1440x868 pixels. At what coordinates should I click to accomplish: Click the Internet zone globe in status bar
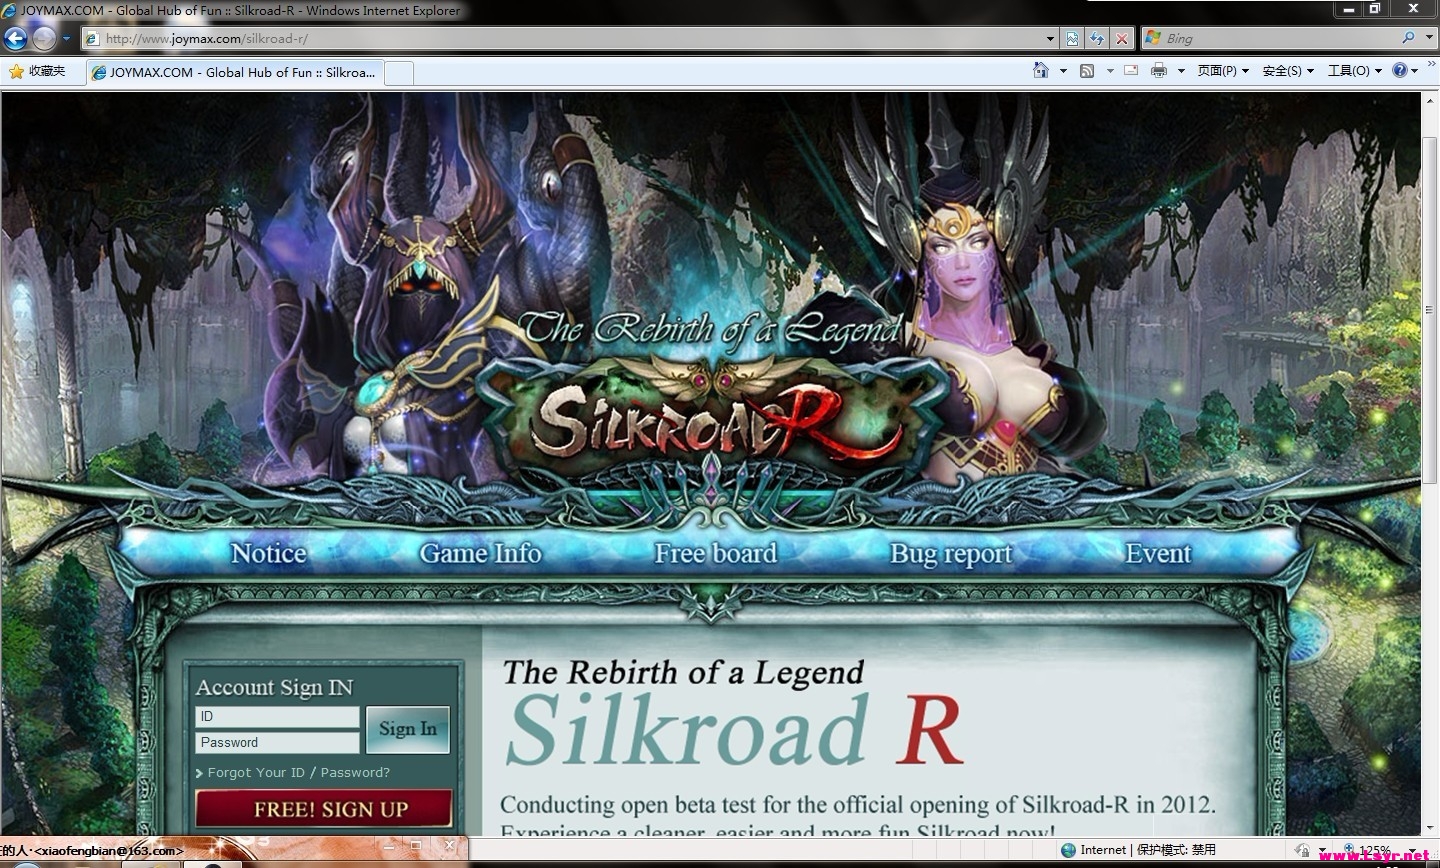1069,850
